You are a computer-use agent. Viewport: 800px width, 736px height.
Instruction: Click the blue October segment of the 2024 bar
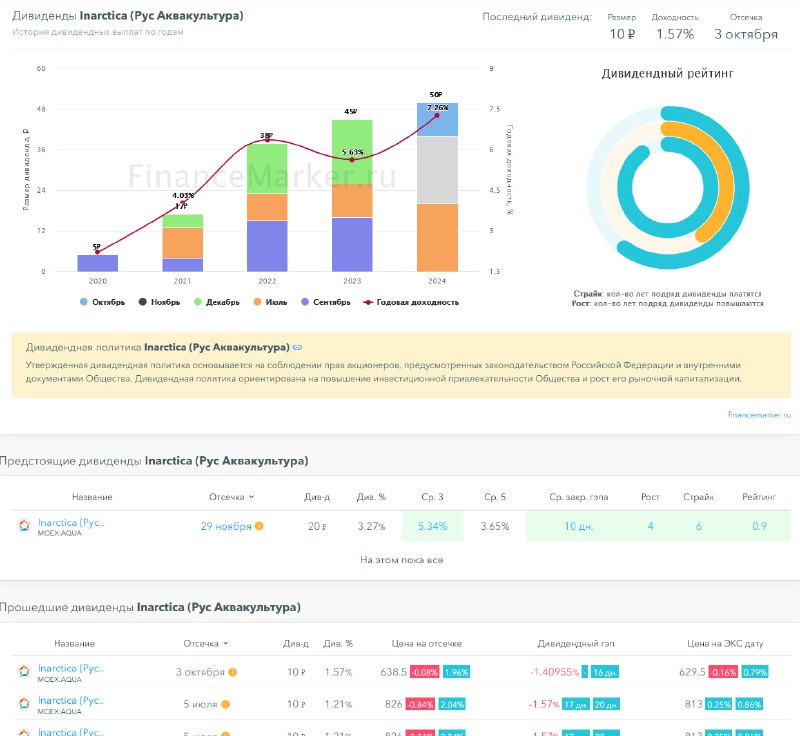(437, 120)
